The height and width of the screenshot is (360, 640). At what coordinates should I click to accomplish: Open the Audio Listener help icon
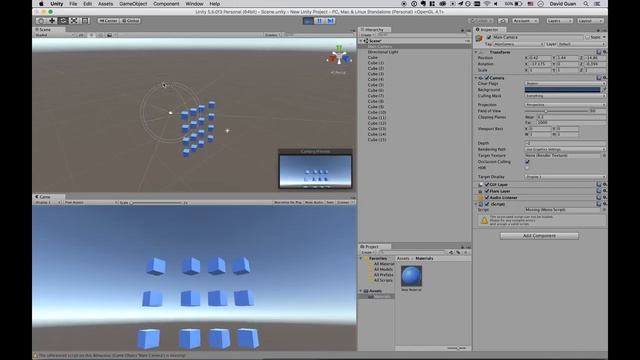tap(599, 197)
